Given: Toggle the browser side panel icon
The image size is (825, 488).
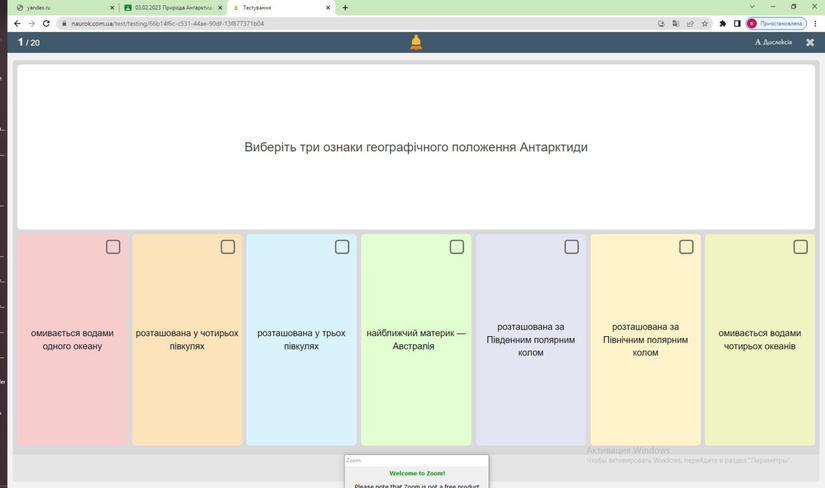Looking at the screenshot, I should 737,24.
